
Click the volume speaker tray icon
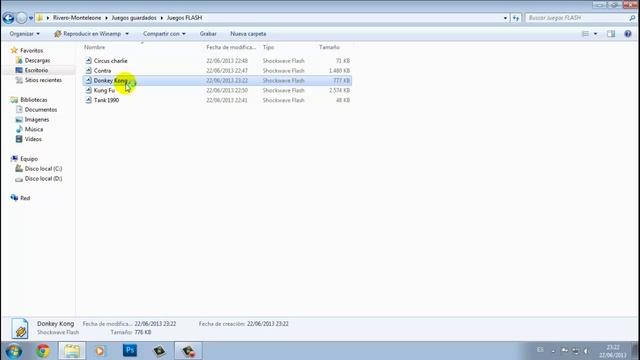pos(586,351)
